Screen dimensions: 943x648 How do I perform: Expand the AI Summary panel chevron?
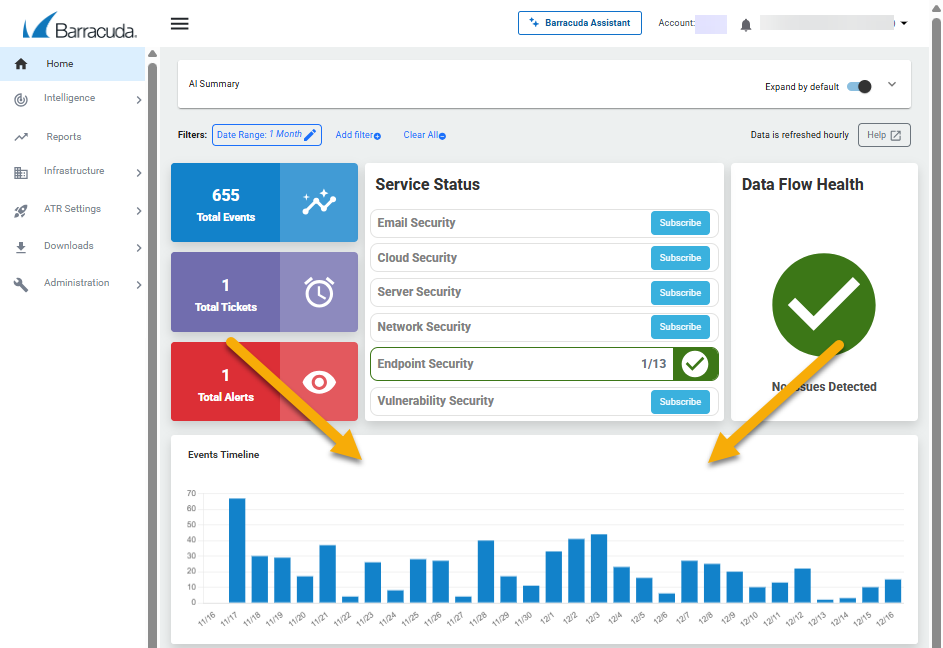892,85
